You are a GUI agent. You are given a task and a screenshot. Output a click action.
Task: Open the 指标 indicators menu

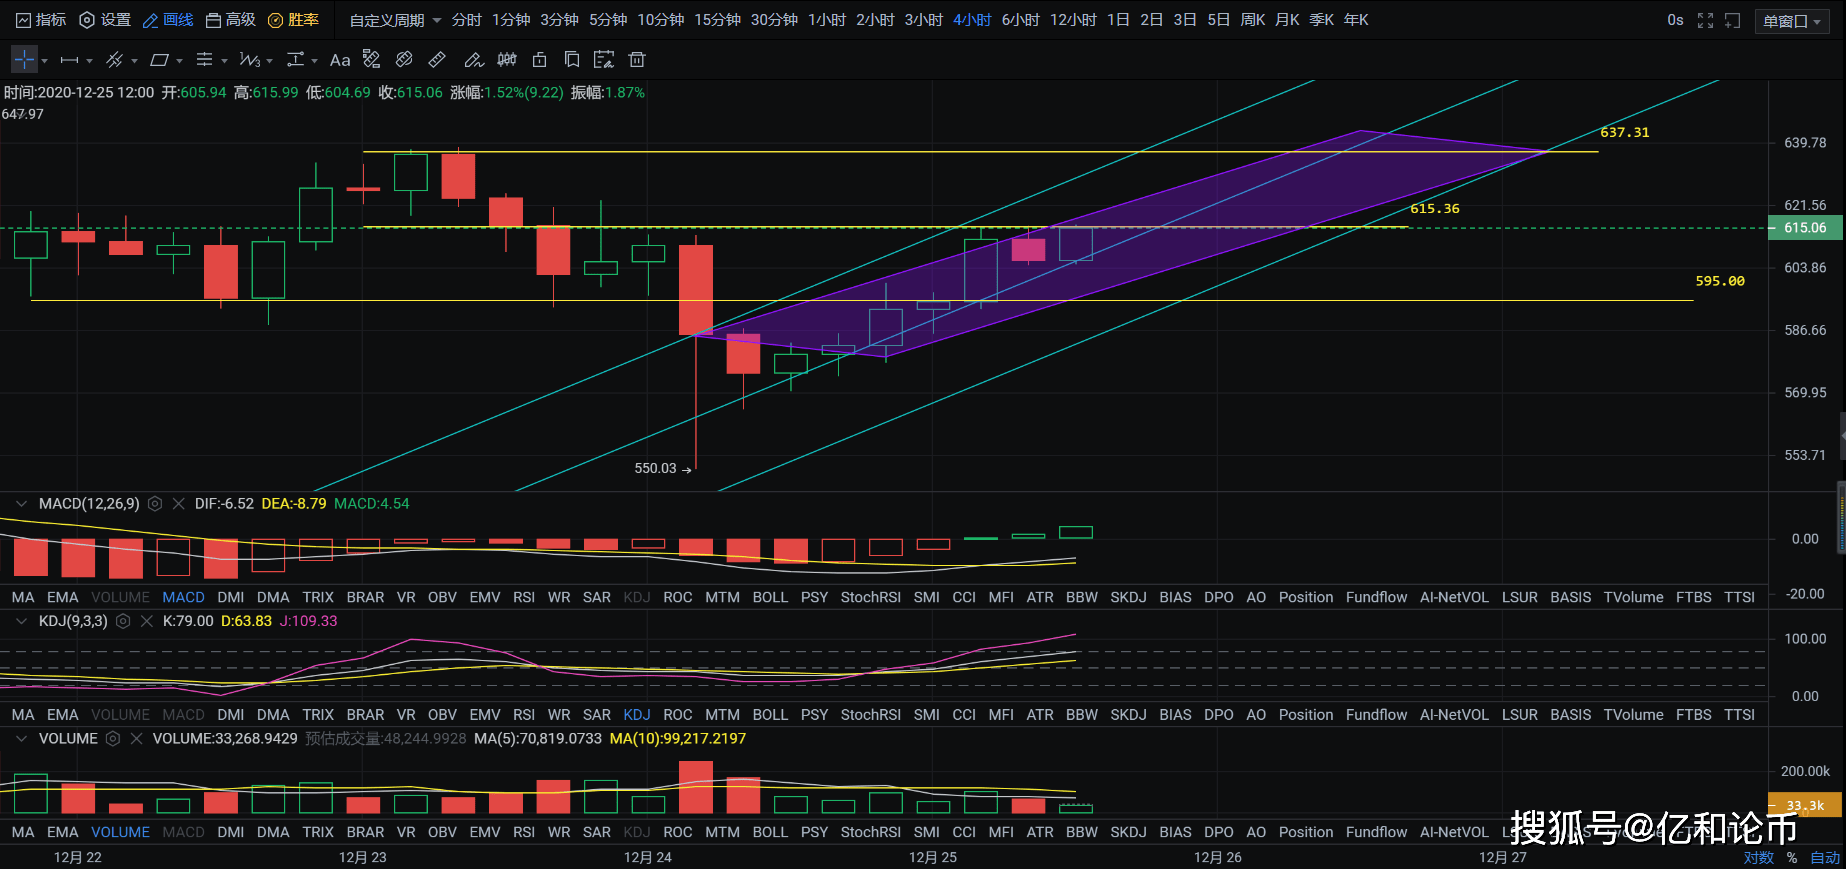tap(41, 20)
